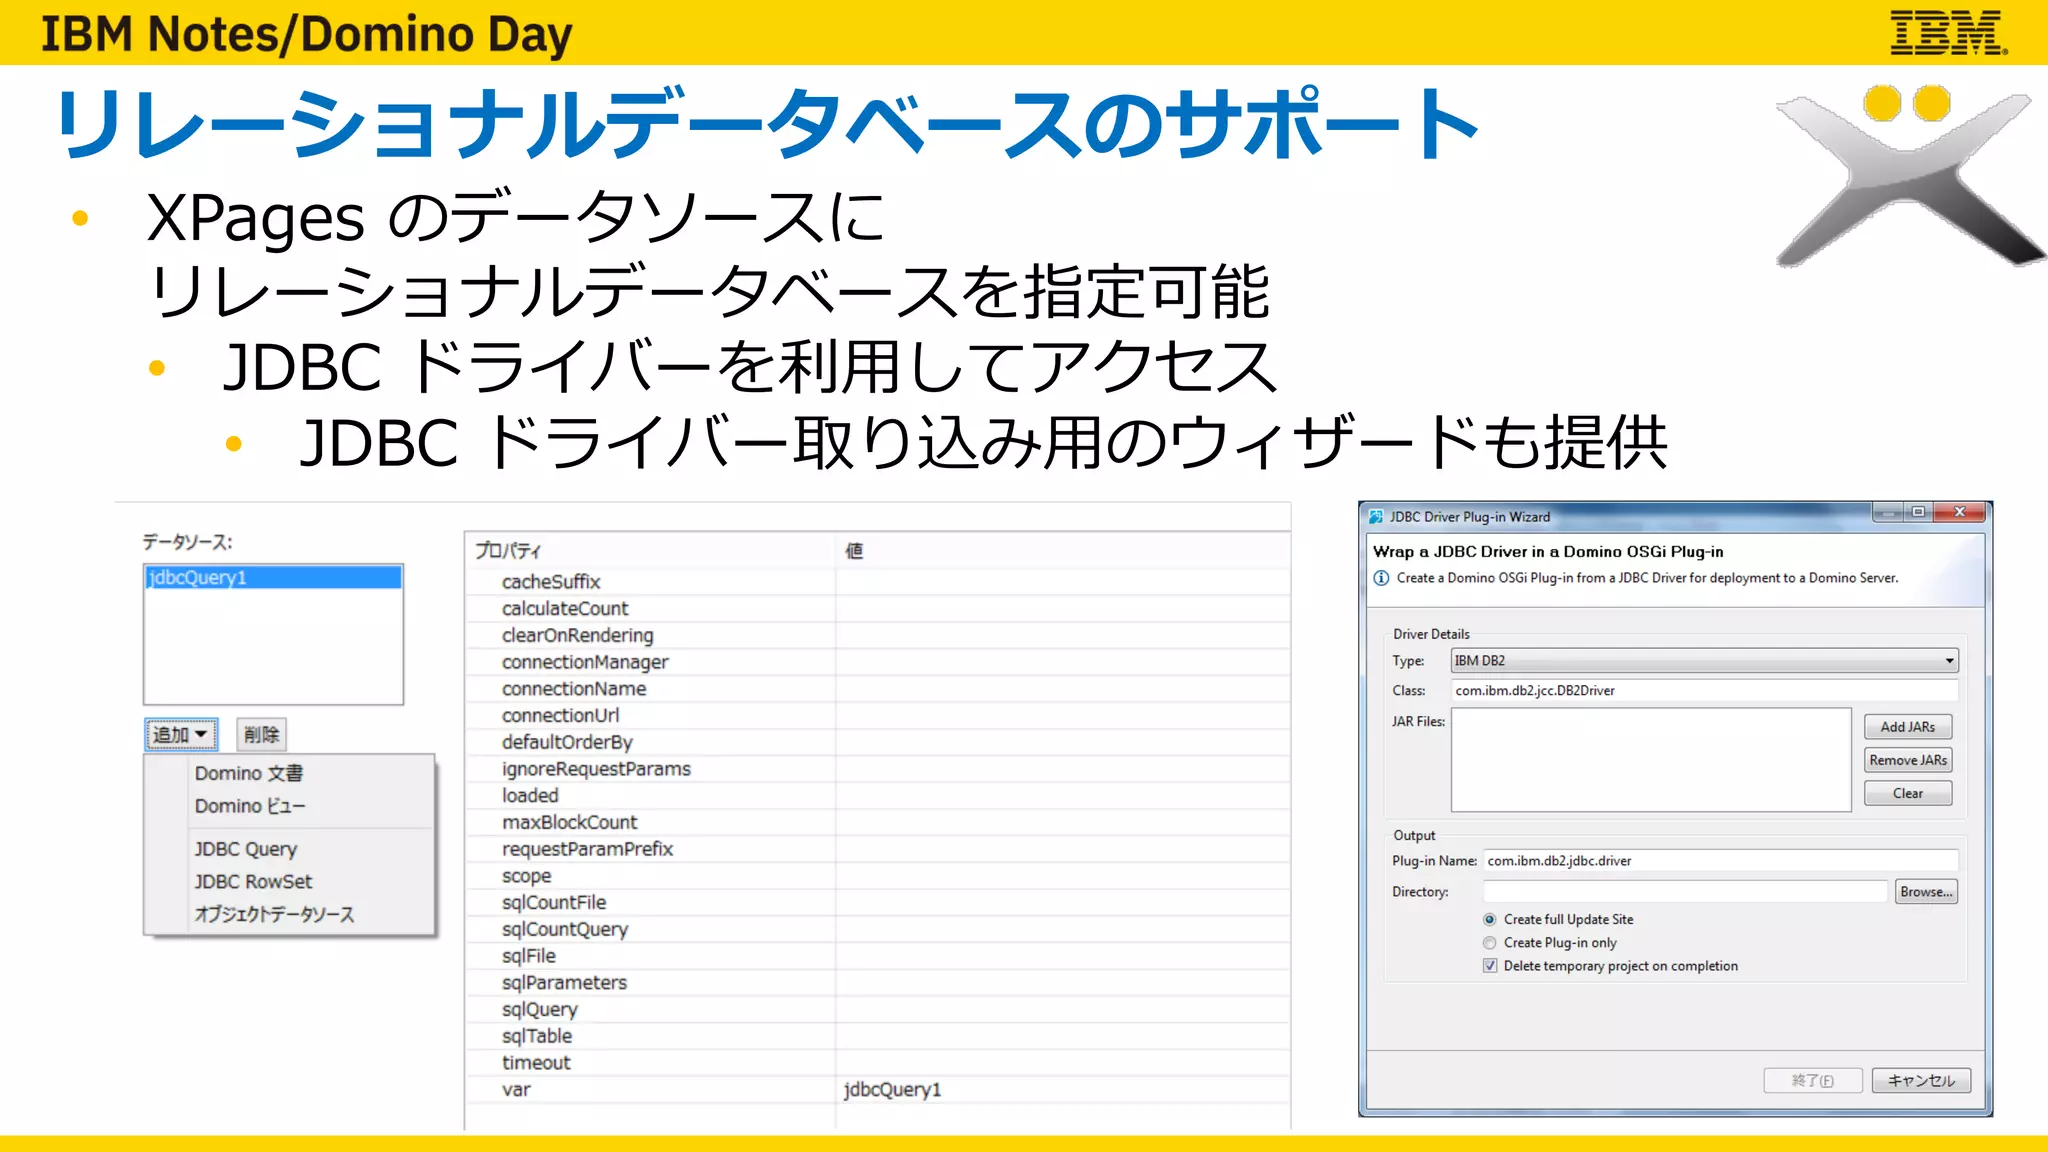
Task: Select the cacheSuffix property row
Action: (878, 582)
